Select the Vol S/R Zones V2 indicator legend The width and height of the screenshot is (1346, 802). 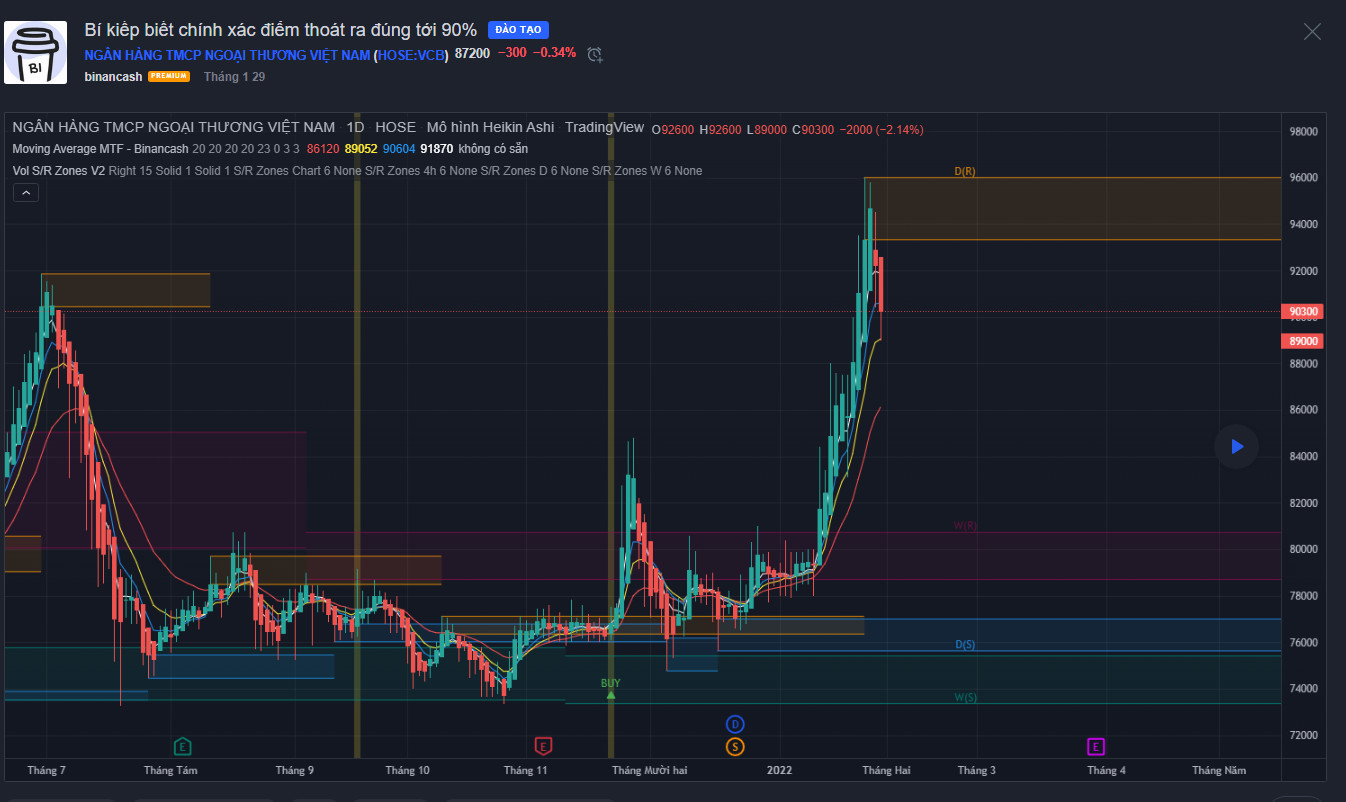tap(58, 171)
